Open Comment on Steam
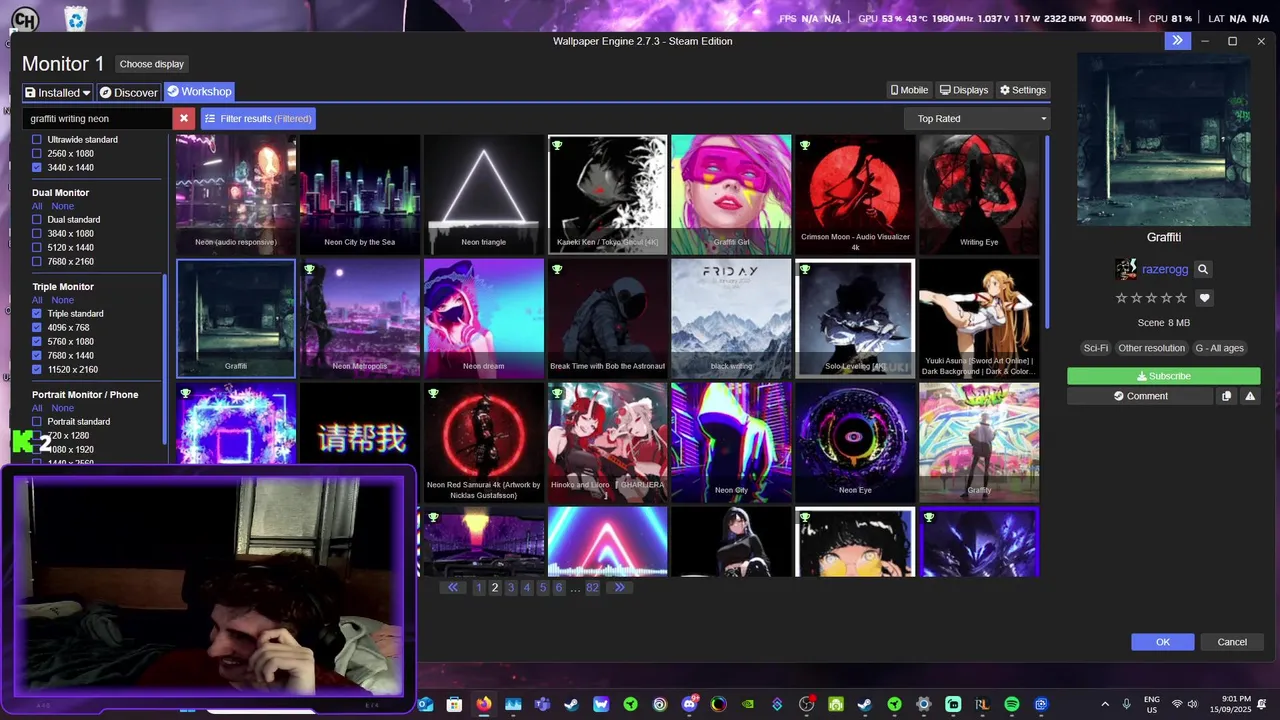The height and width of the screenshot is (720, 1280). (x=1140, y=396)
